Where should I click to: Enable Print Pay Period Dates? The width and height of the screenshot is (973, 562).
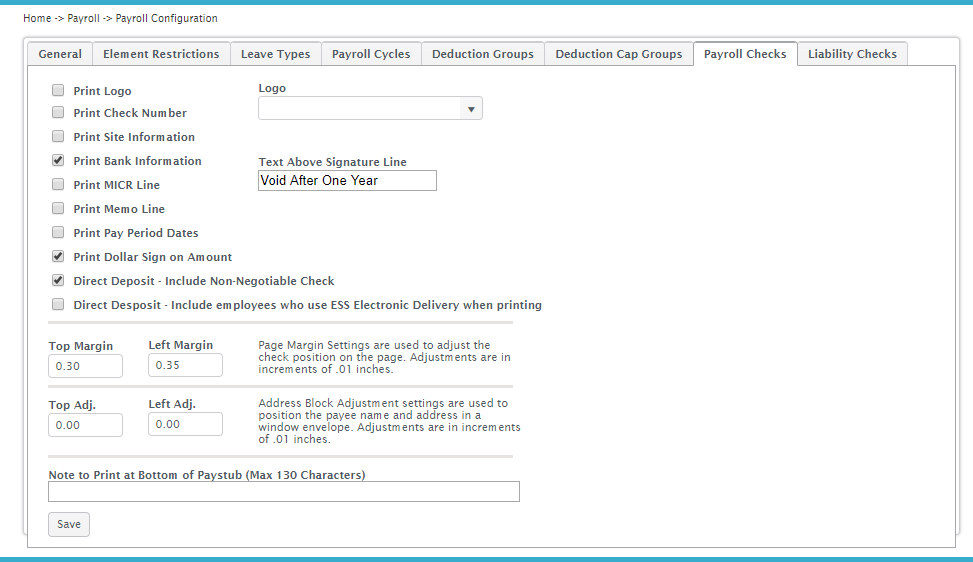pyautogui.click(x=58, y=232)
